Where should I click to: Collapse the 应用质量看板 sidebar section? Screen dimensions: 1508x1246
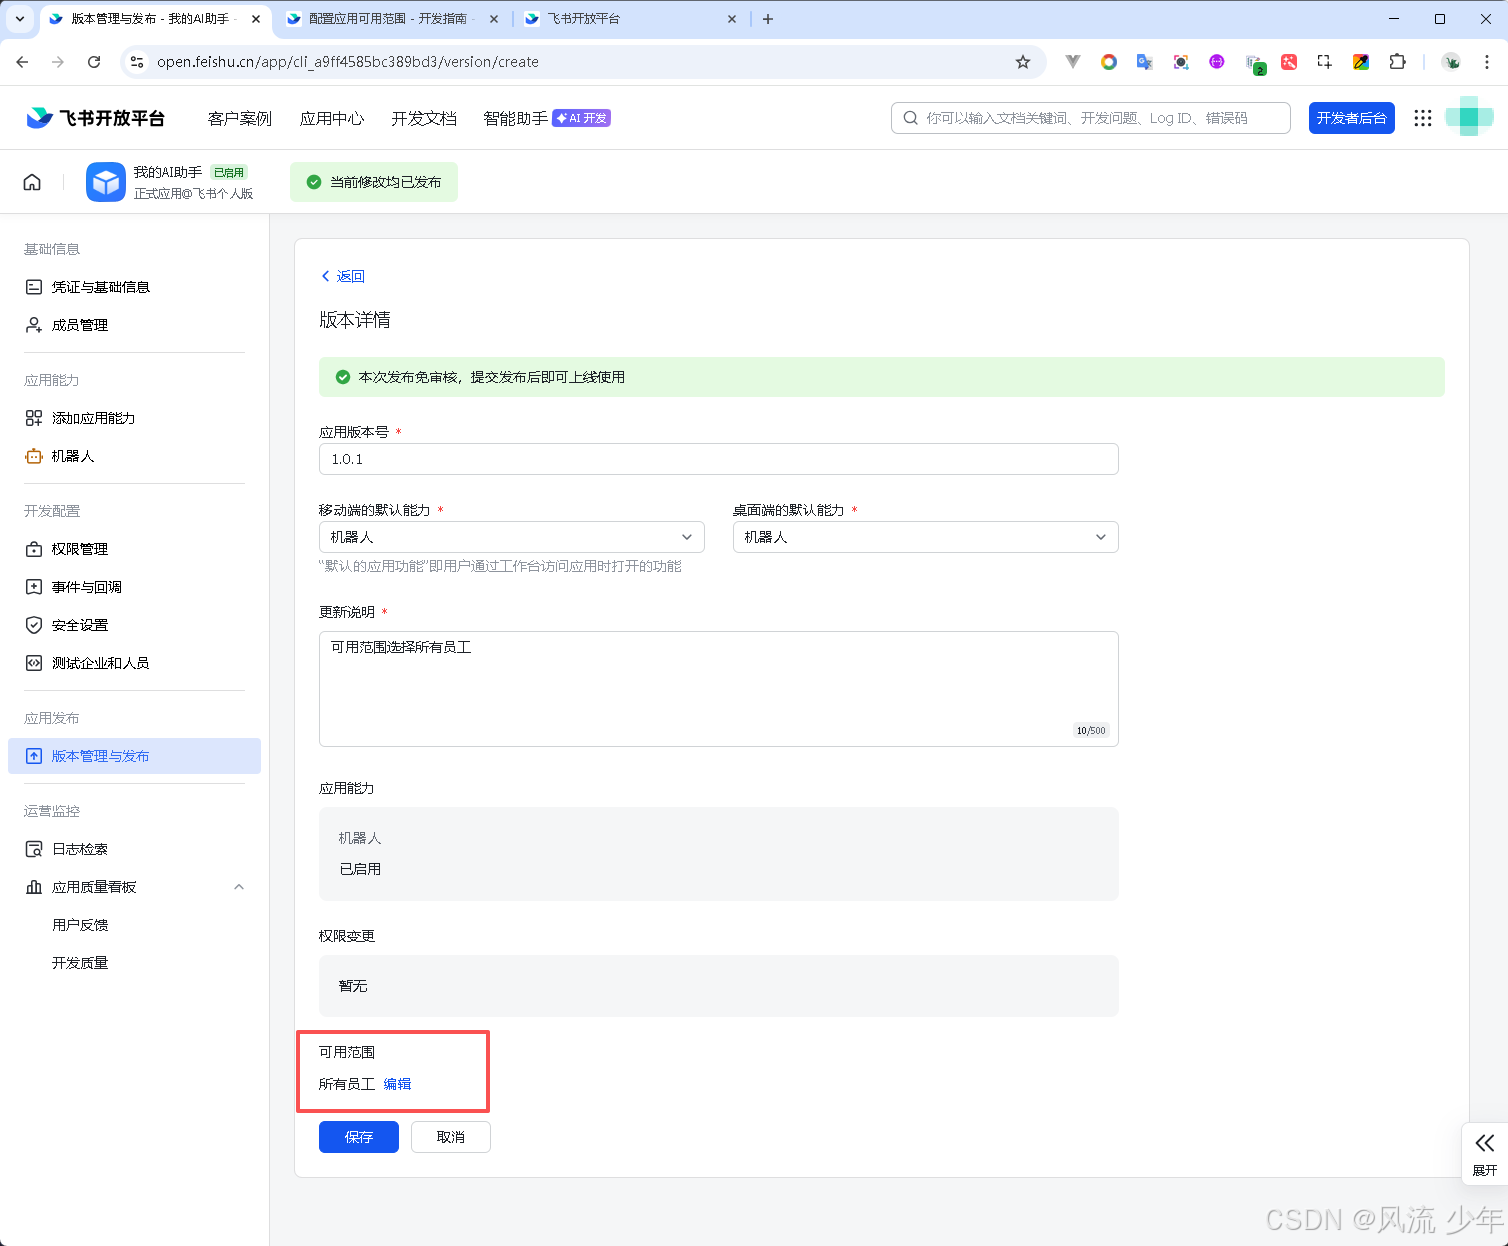point(239,887)
